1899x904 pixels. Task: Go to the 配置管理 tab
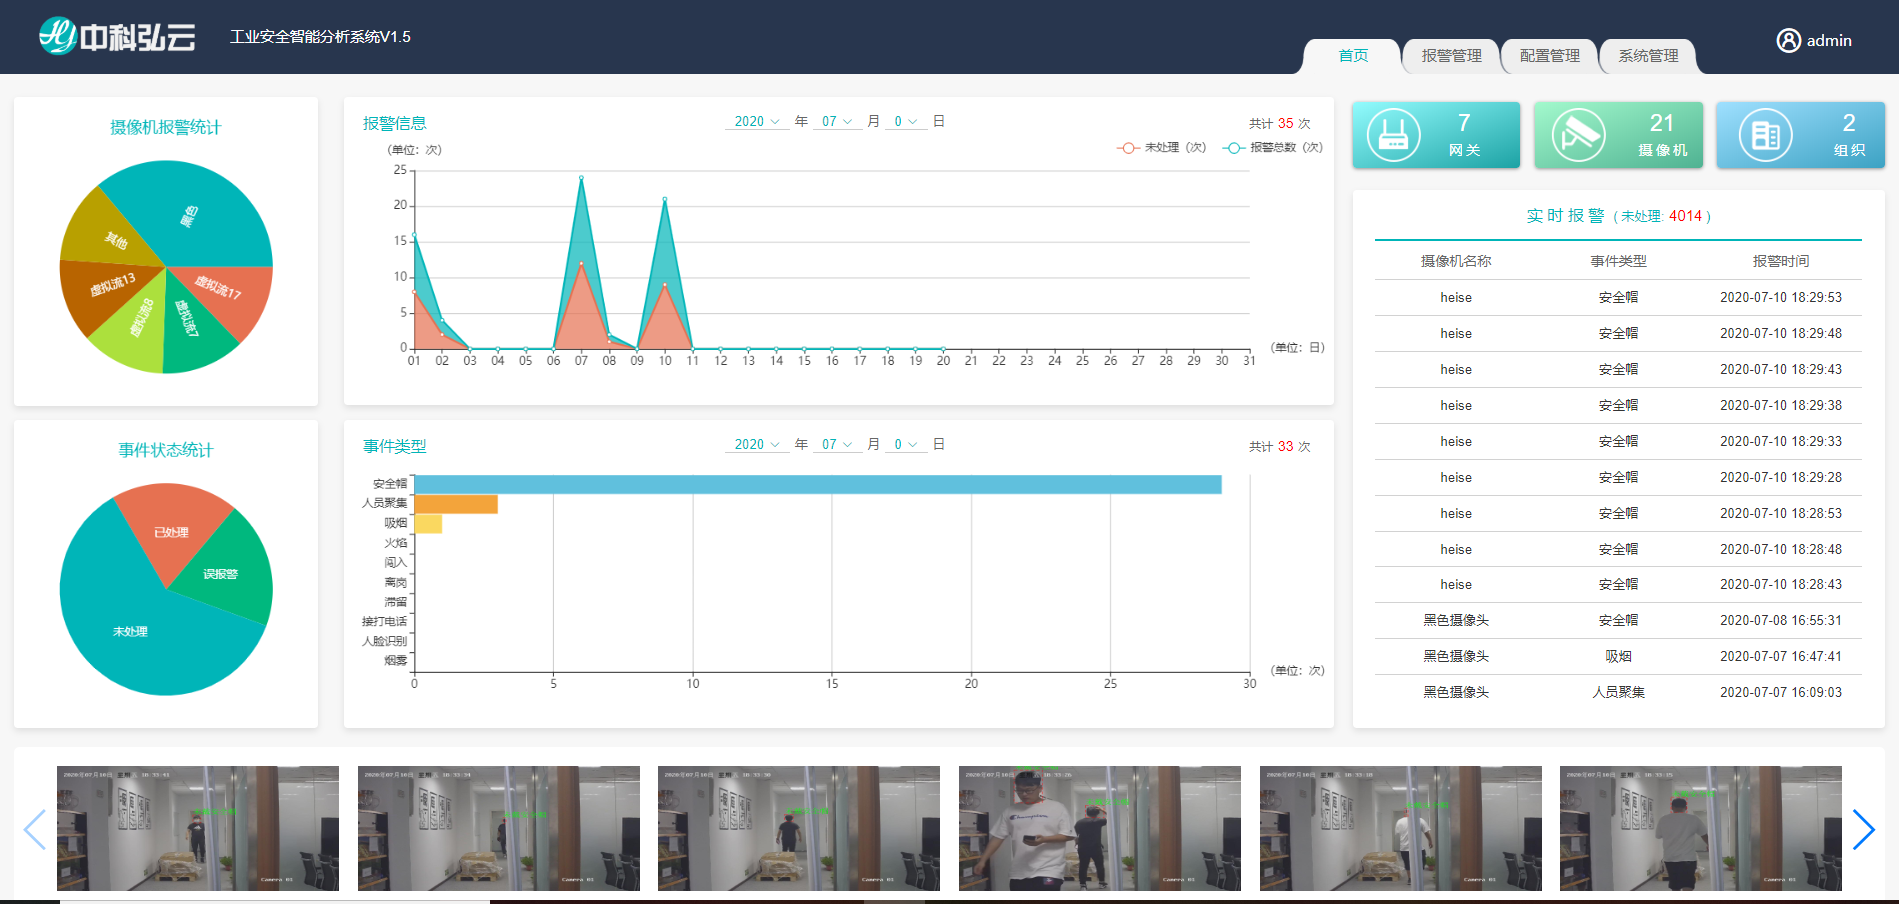click(x=1549, y=56)
